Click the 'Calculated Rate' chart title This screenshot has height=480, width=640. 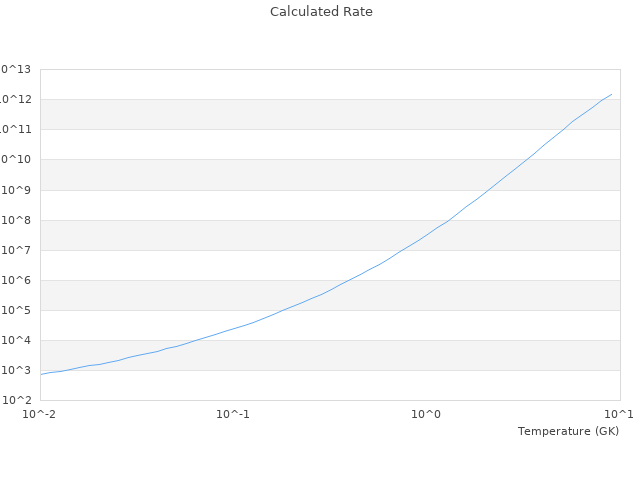(320, 12)
